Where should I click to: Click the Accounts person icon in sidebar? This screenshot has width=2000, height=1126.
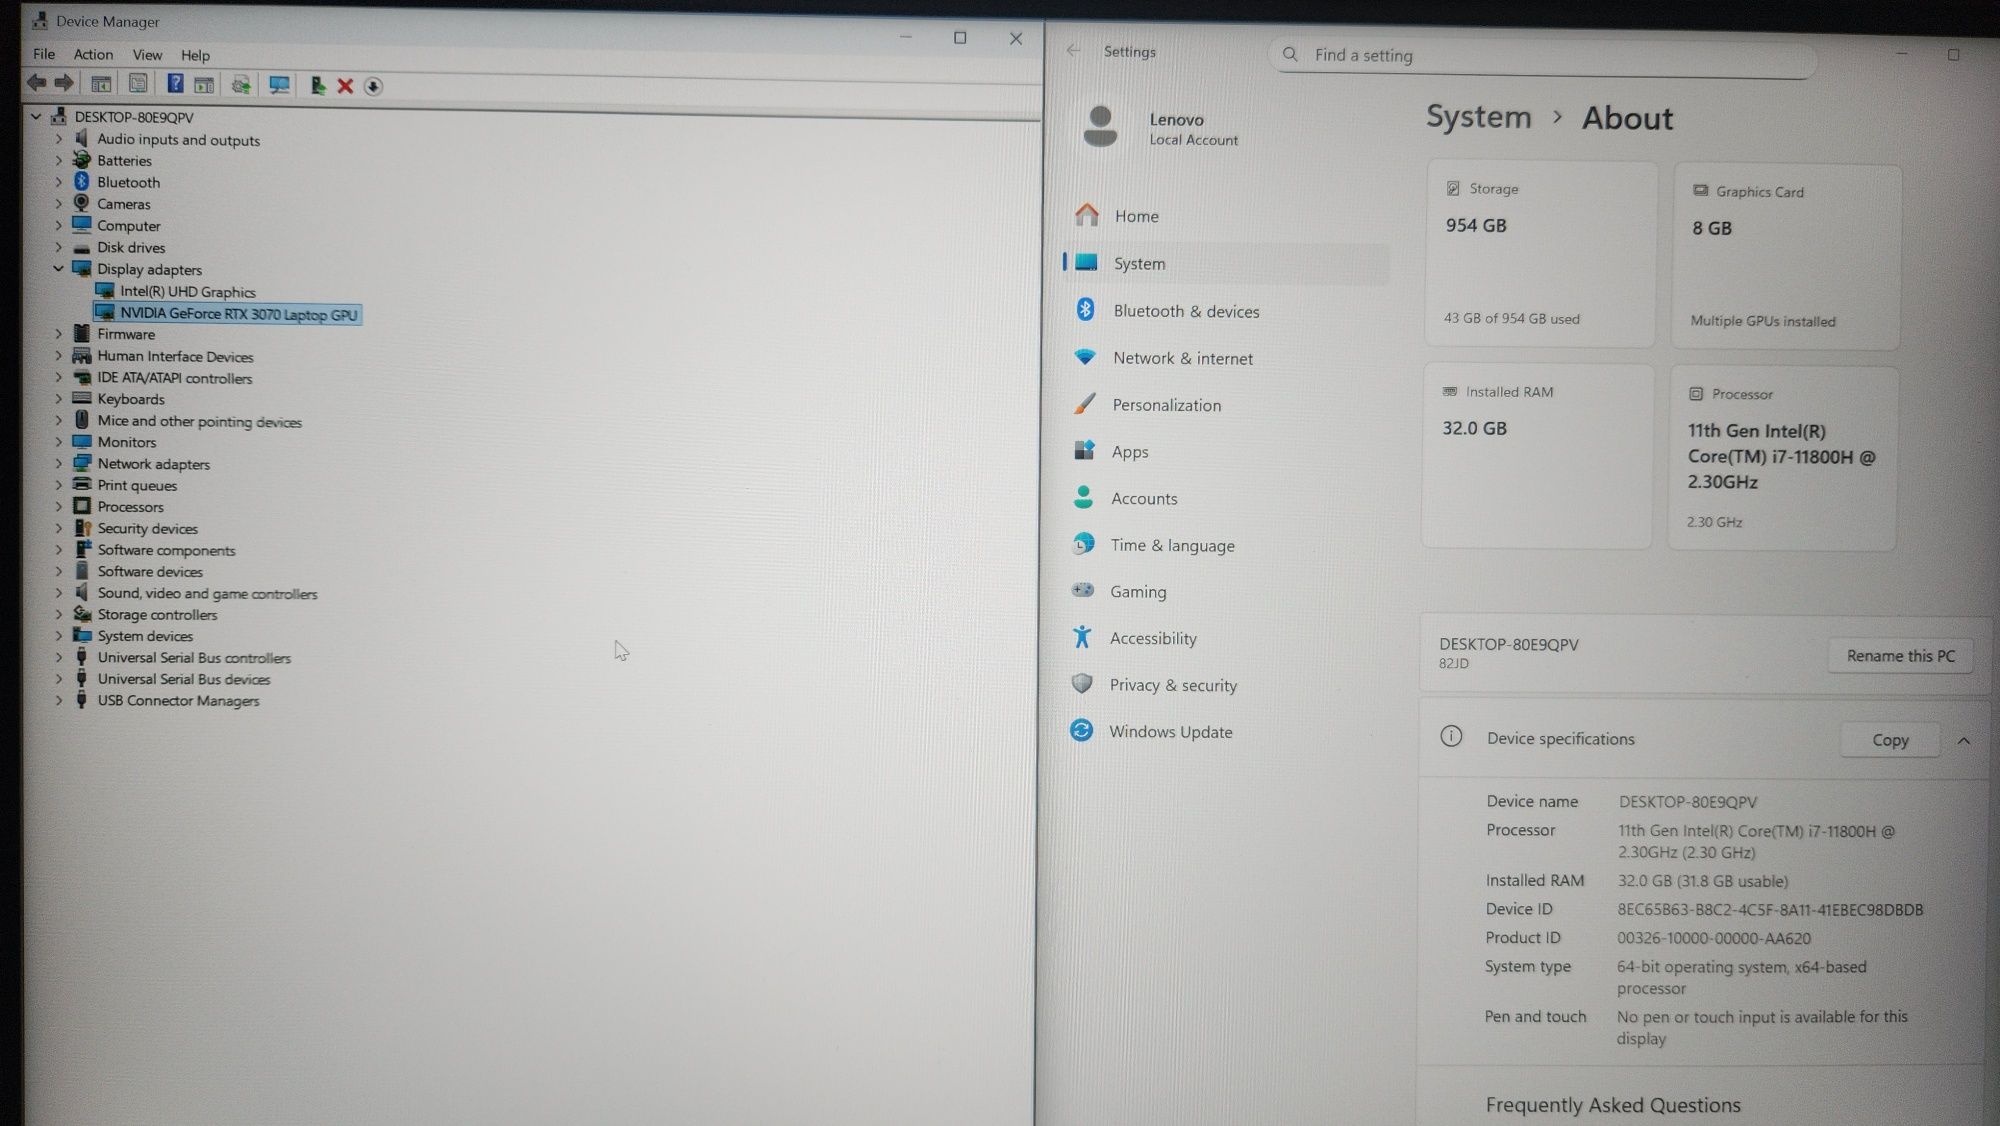[x=1083, y=497]
